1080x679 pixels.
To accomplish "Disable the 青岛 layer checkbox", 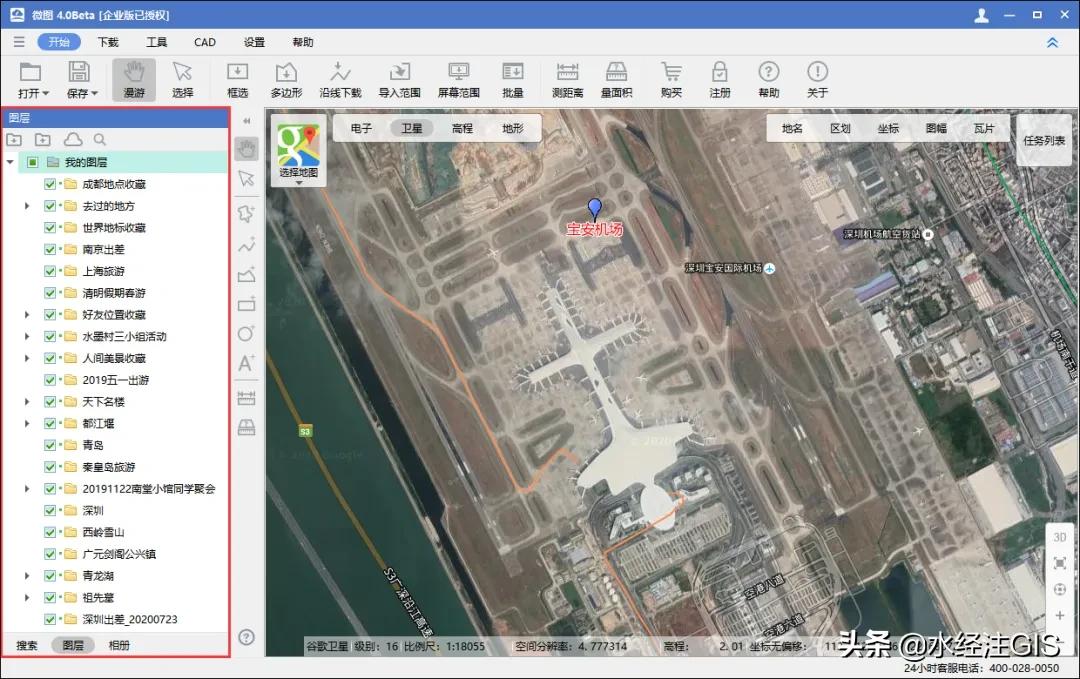I will click(48, 445).
